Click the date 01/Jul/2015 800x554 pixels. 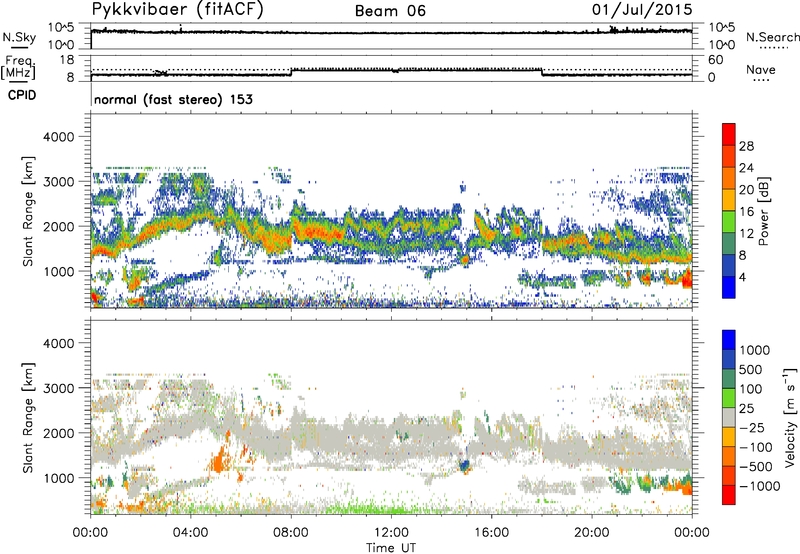pos(642,10)
